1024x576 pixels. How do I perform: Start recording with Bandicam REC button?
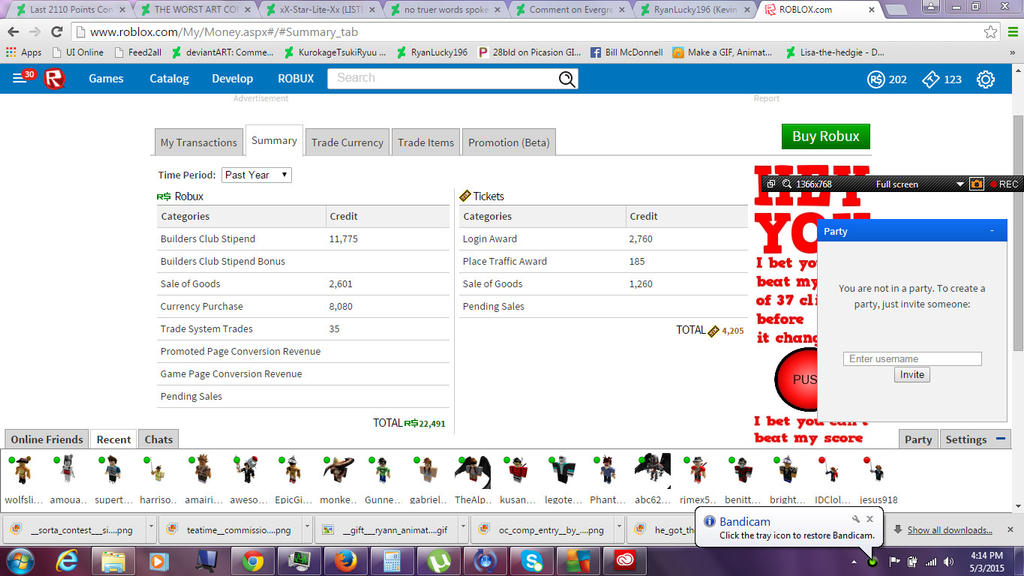[1004, 184]
